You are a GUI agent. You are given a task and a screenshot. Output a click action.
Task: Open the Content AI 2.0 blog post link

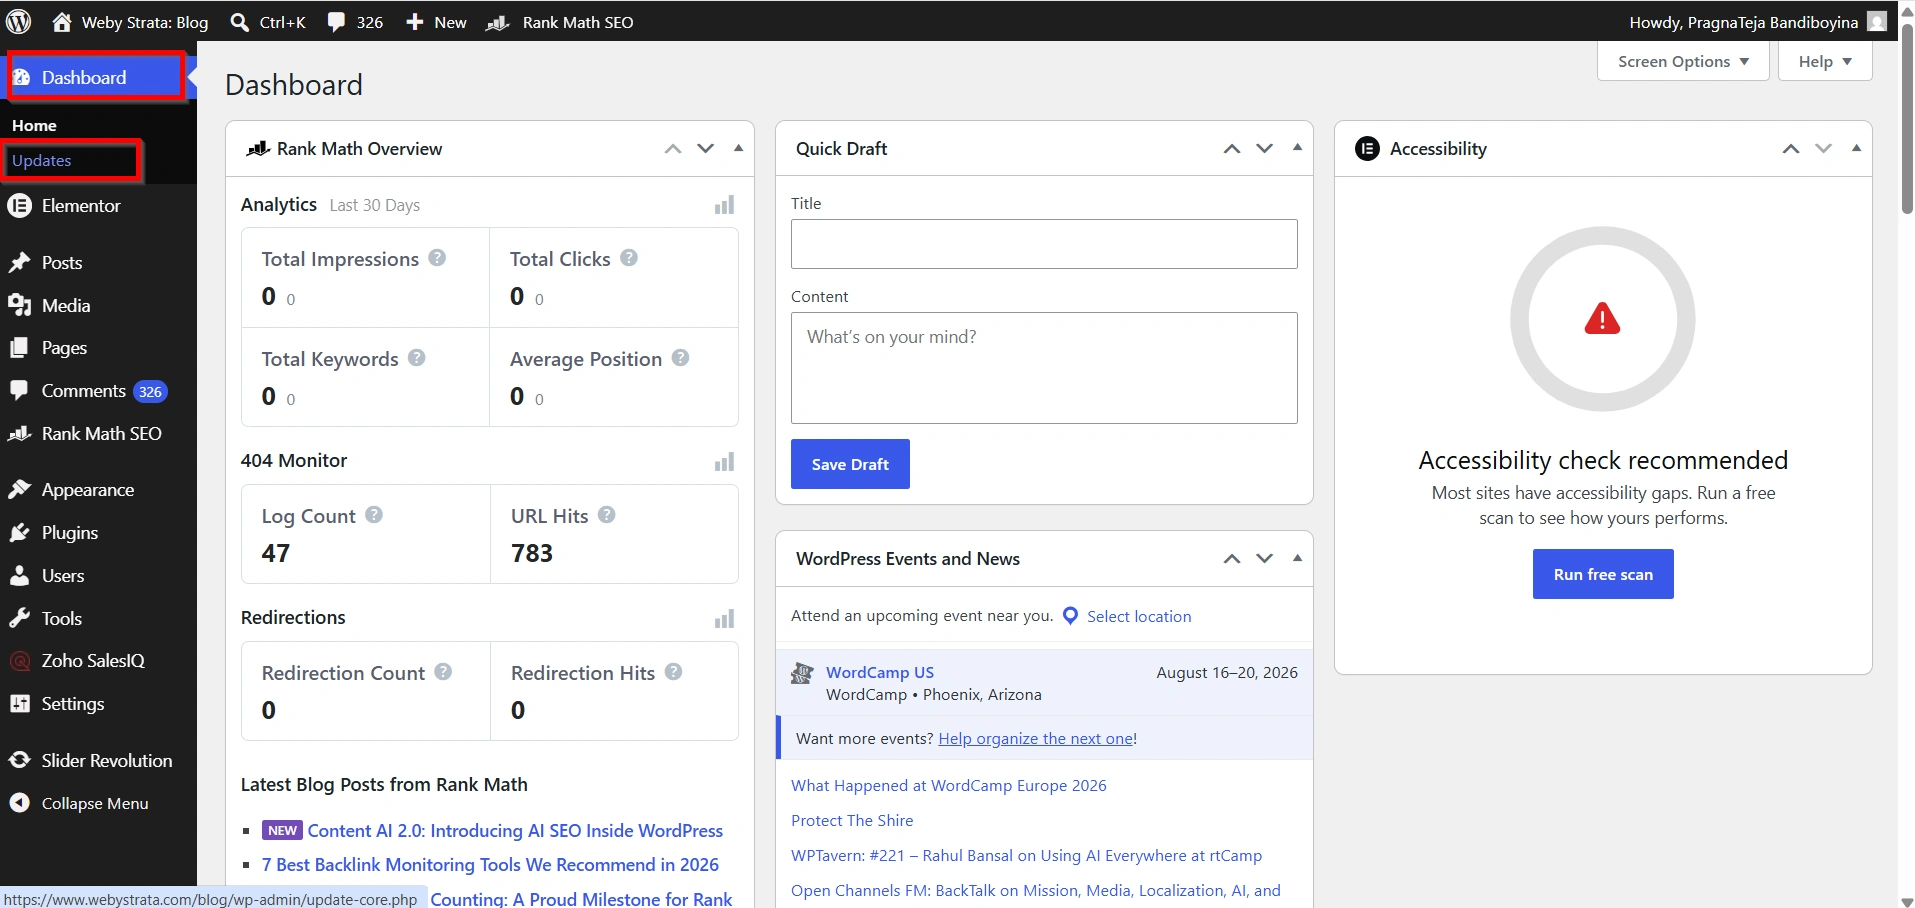515,831
